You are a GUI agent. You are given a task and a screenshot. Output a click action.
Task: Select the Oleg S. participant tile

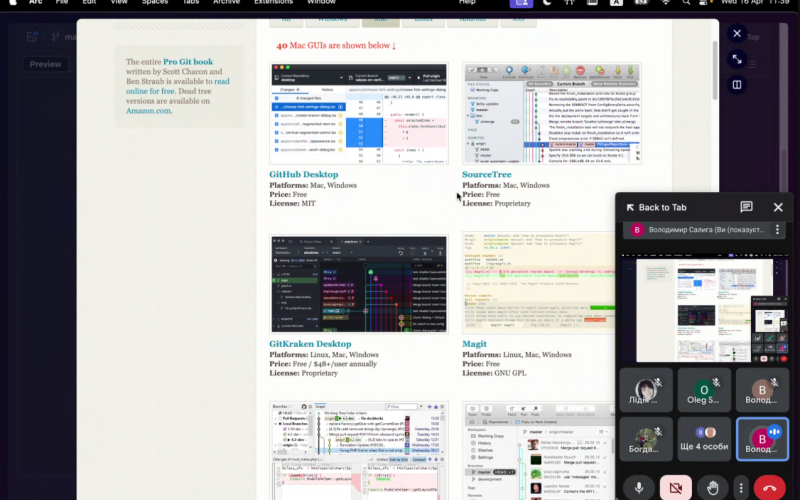coord(704,390)
